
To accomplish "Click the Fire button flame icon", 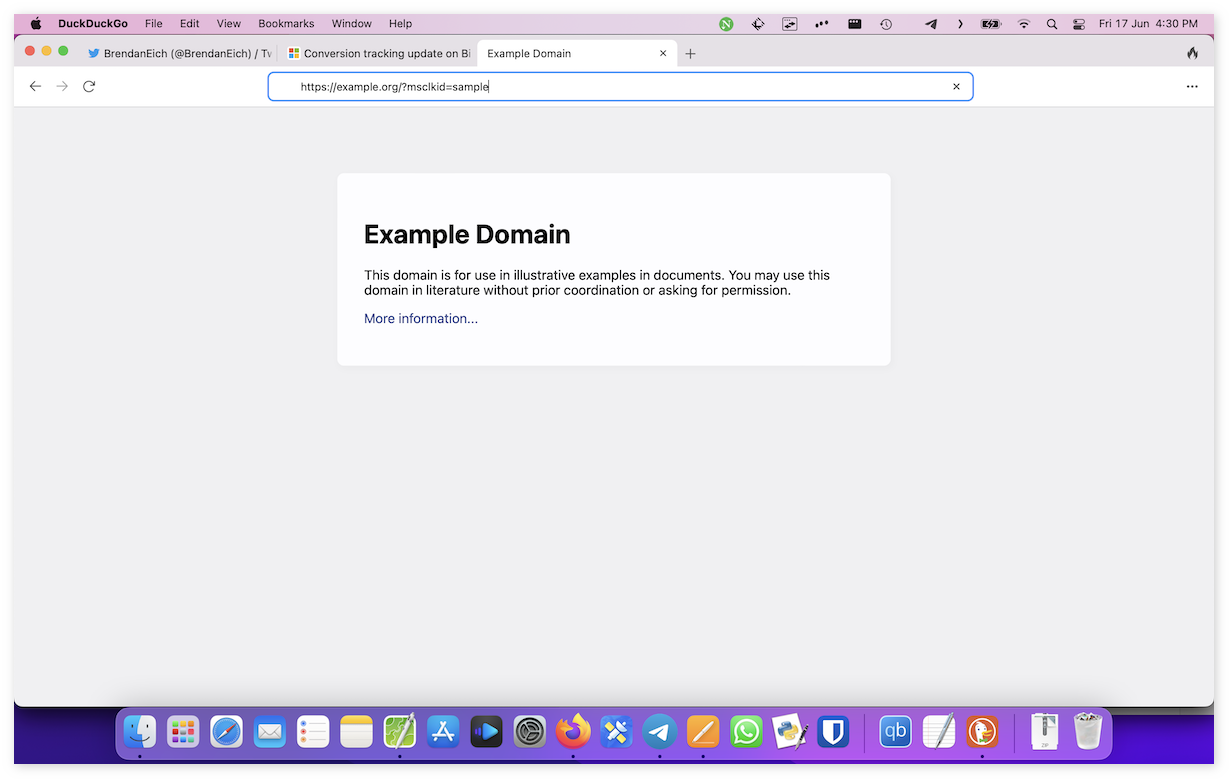I will pos(1192,53).
